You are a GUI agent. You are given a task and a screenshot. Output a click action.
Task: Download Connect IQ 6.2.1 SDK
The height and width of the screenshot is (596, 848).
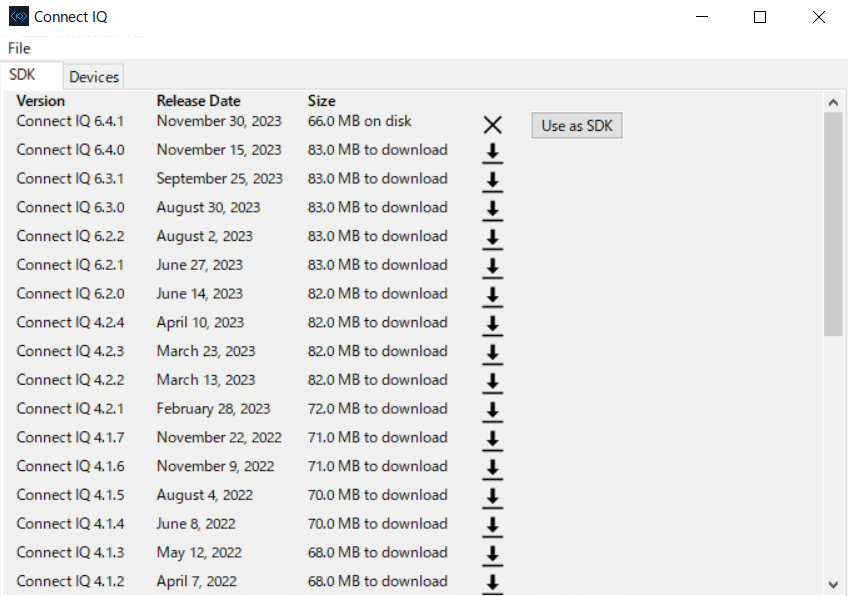point(492,267)
